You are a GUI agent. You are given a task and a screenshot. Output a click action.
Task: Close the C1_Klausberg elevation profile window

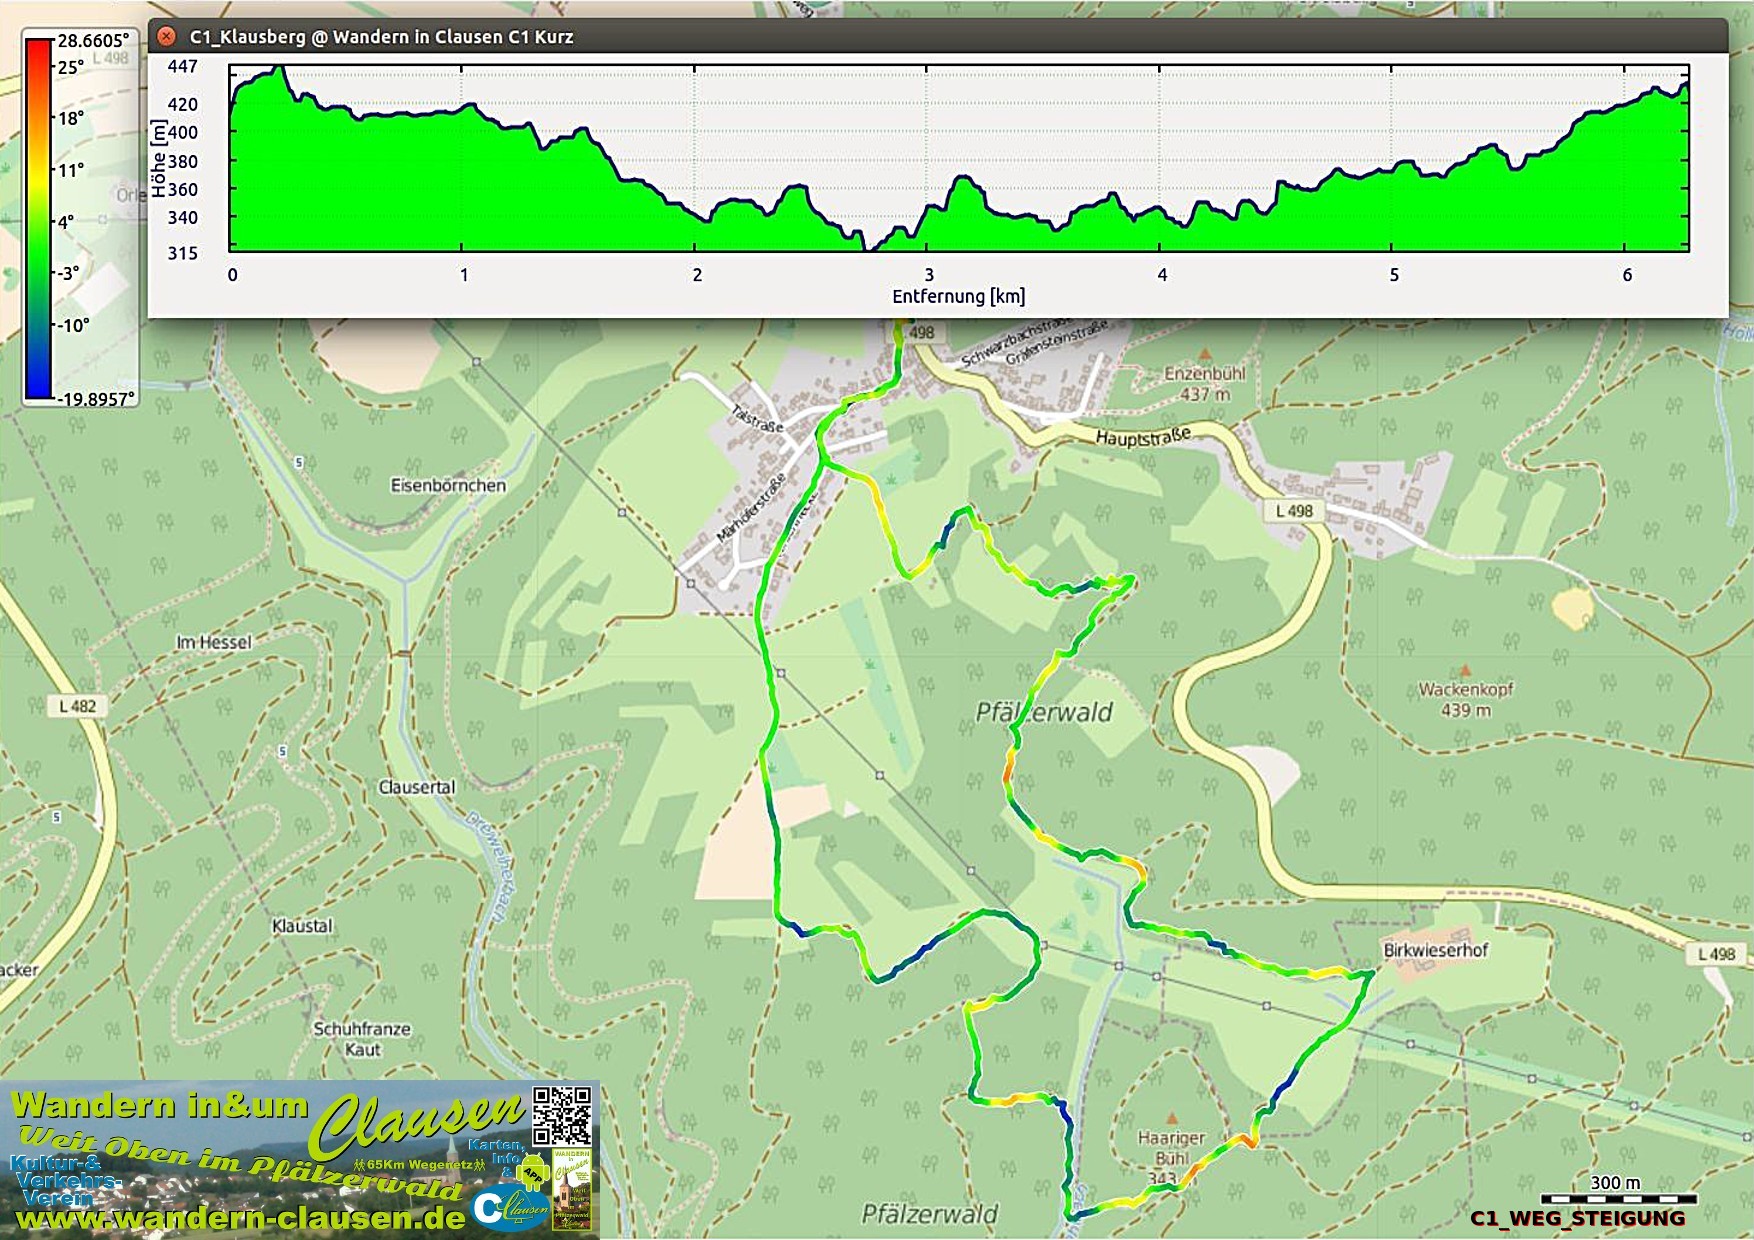pyautogui.click(x=167, y=36)
